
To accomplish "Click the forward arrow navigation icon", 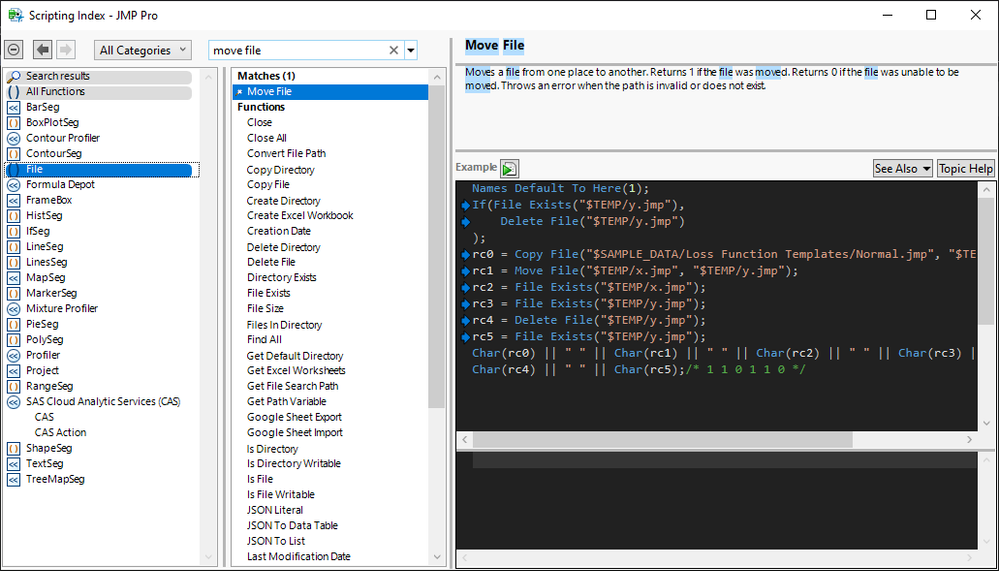I will (65, 50).
